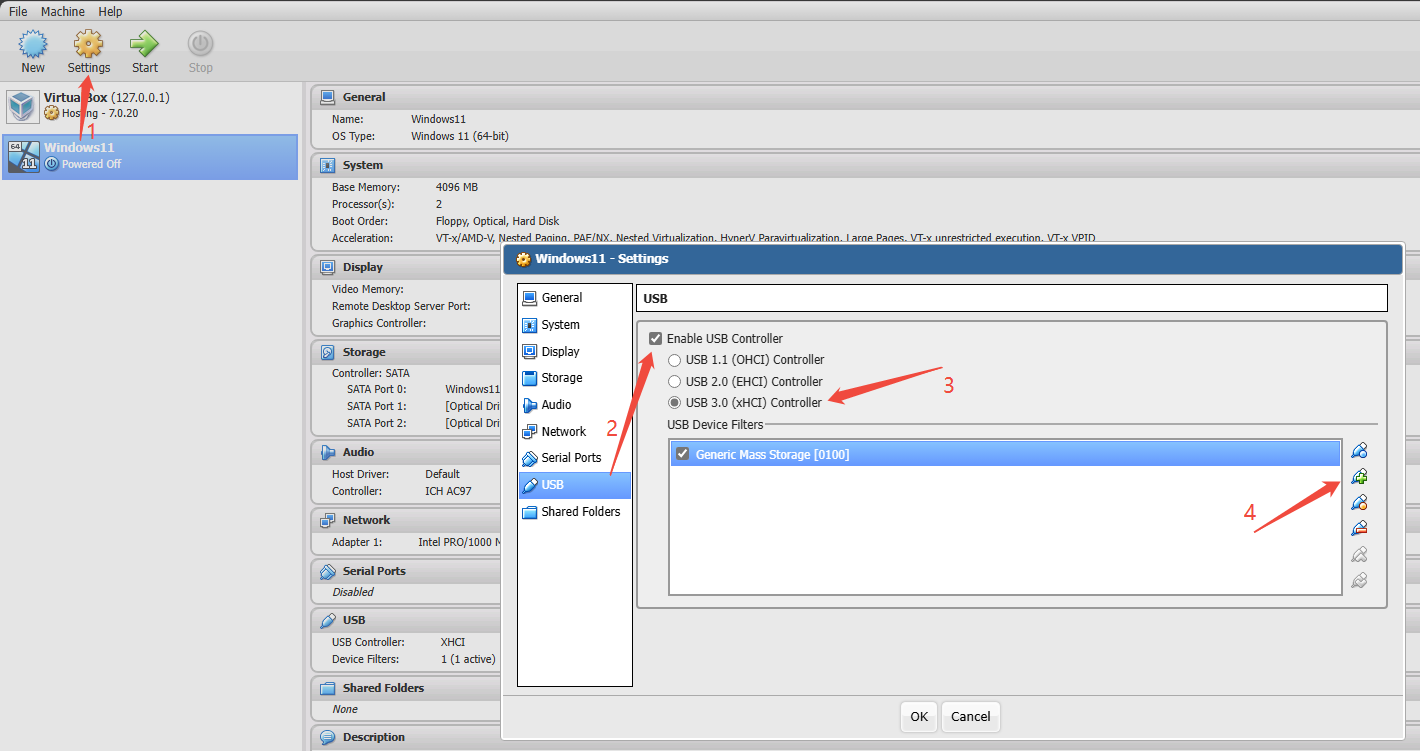1420x751 pixels.
Task: Click the 'Default' host driver value
Action: pos(442,474)
